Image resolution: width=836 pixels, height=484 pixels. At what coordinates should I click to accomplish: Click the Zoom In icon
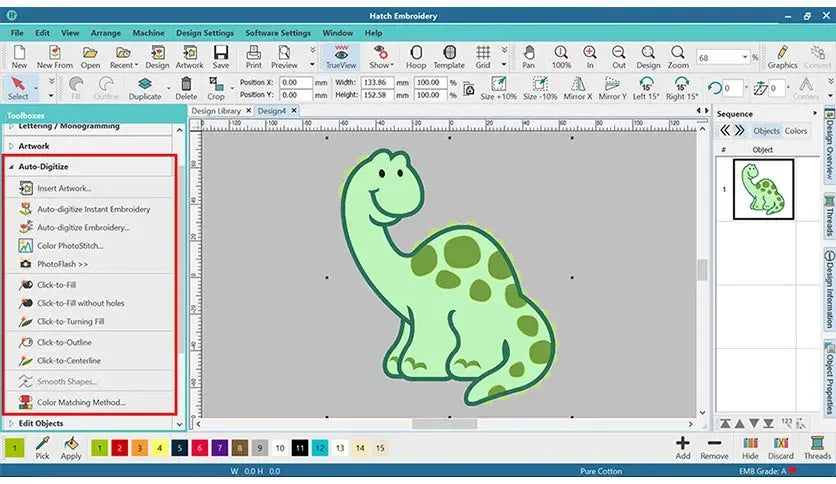[x=590, y=52]
